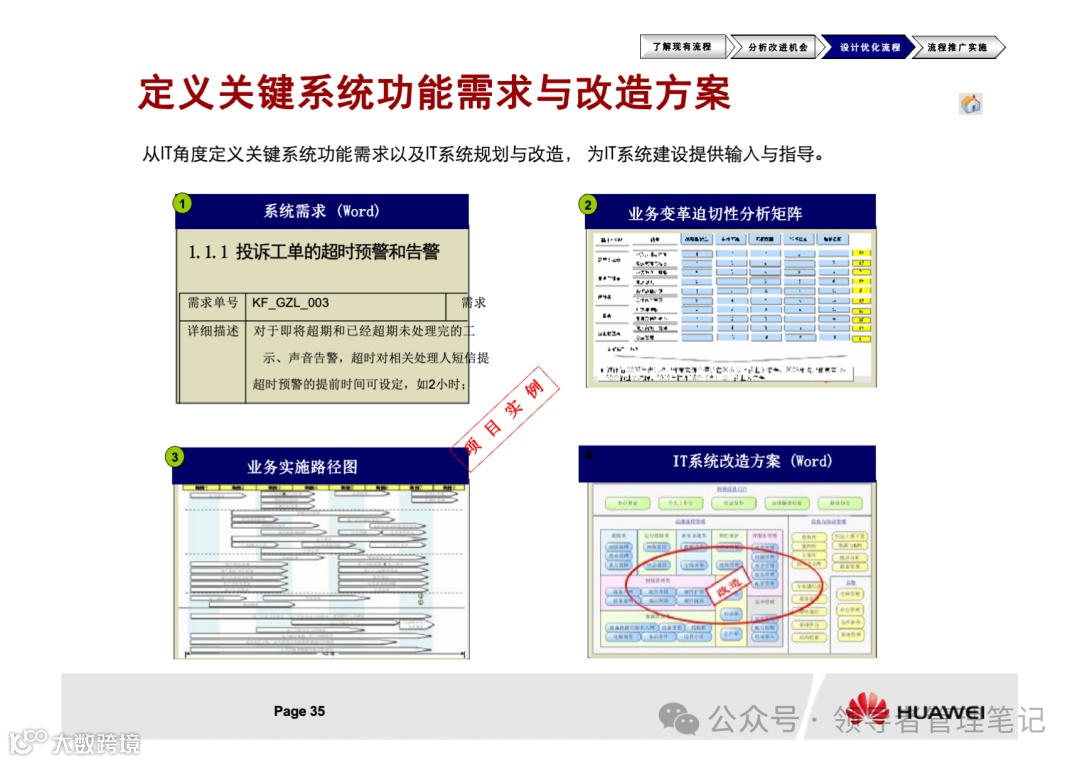Click the 系统需求 (Word) panel header

click(322, 211)
